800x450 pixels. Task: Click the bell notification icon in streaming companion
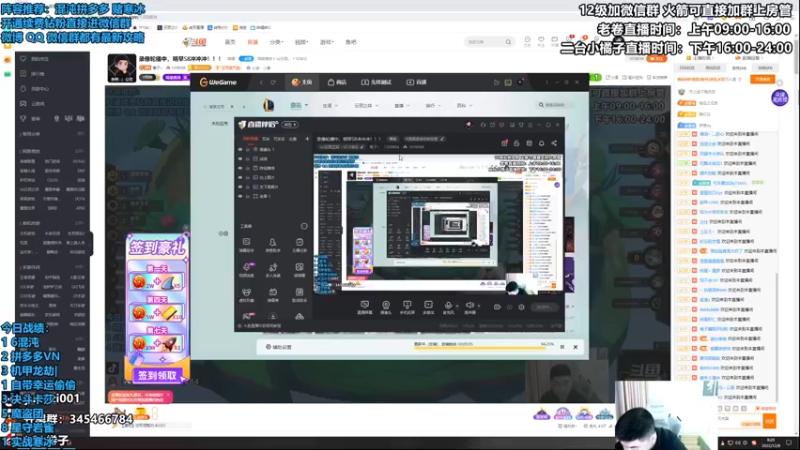pos(541,143)
